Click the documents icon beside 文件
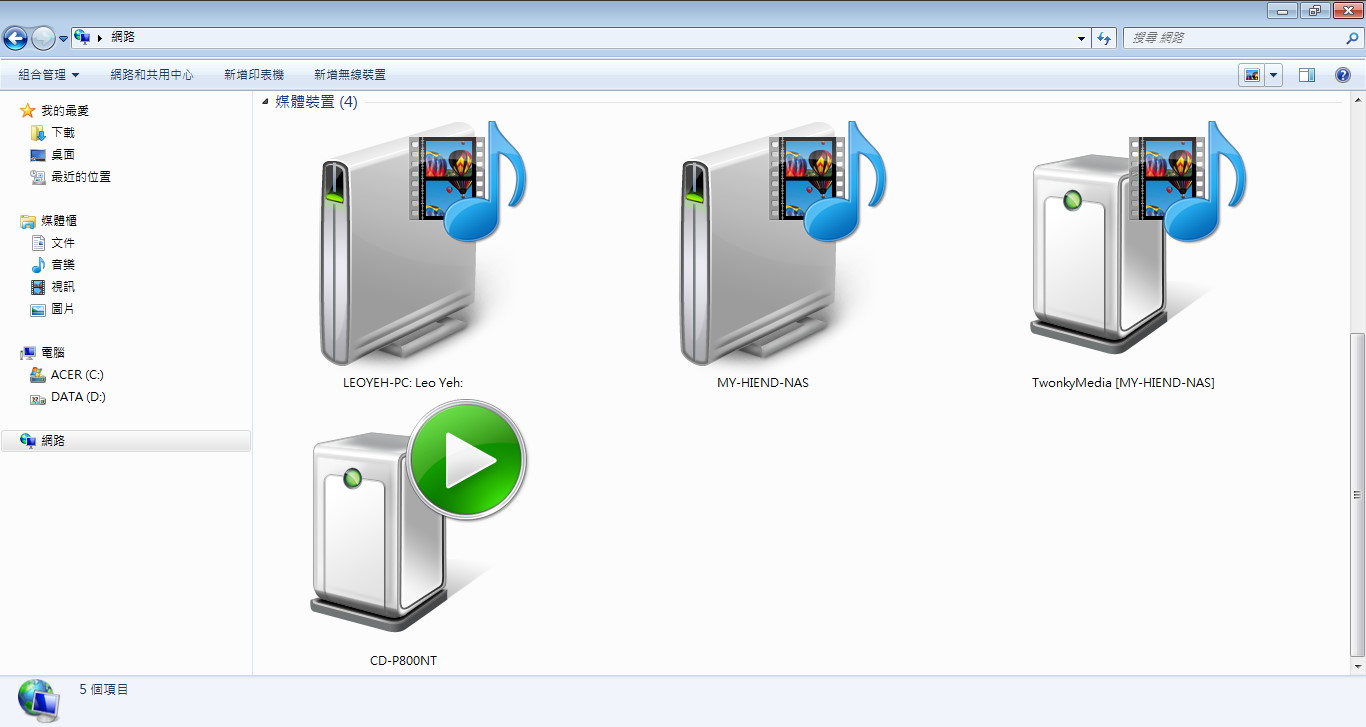This screenshot has height=727, width=1366. point(38,243)
